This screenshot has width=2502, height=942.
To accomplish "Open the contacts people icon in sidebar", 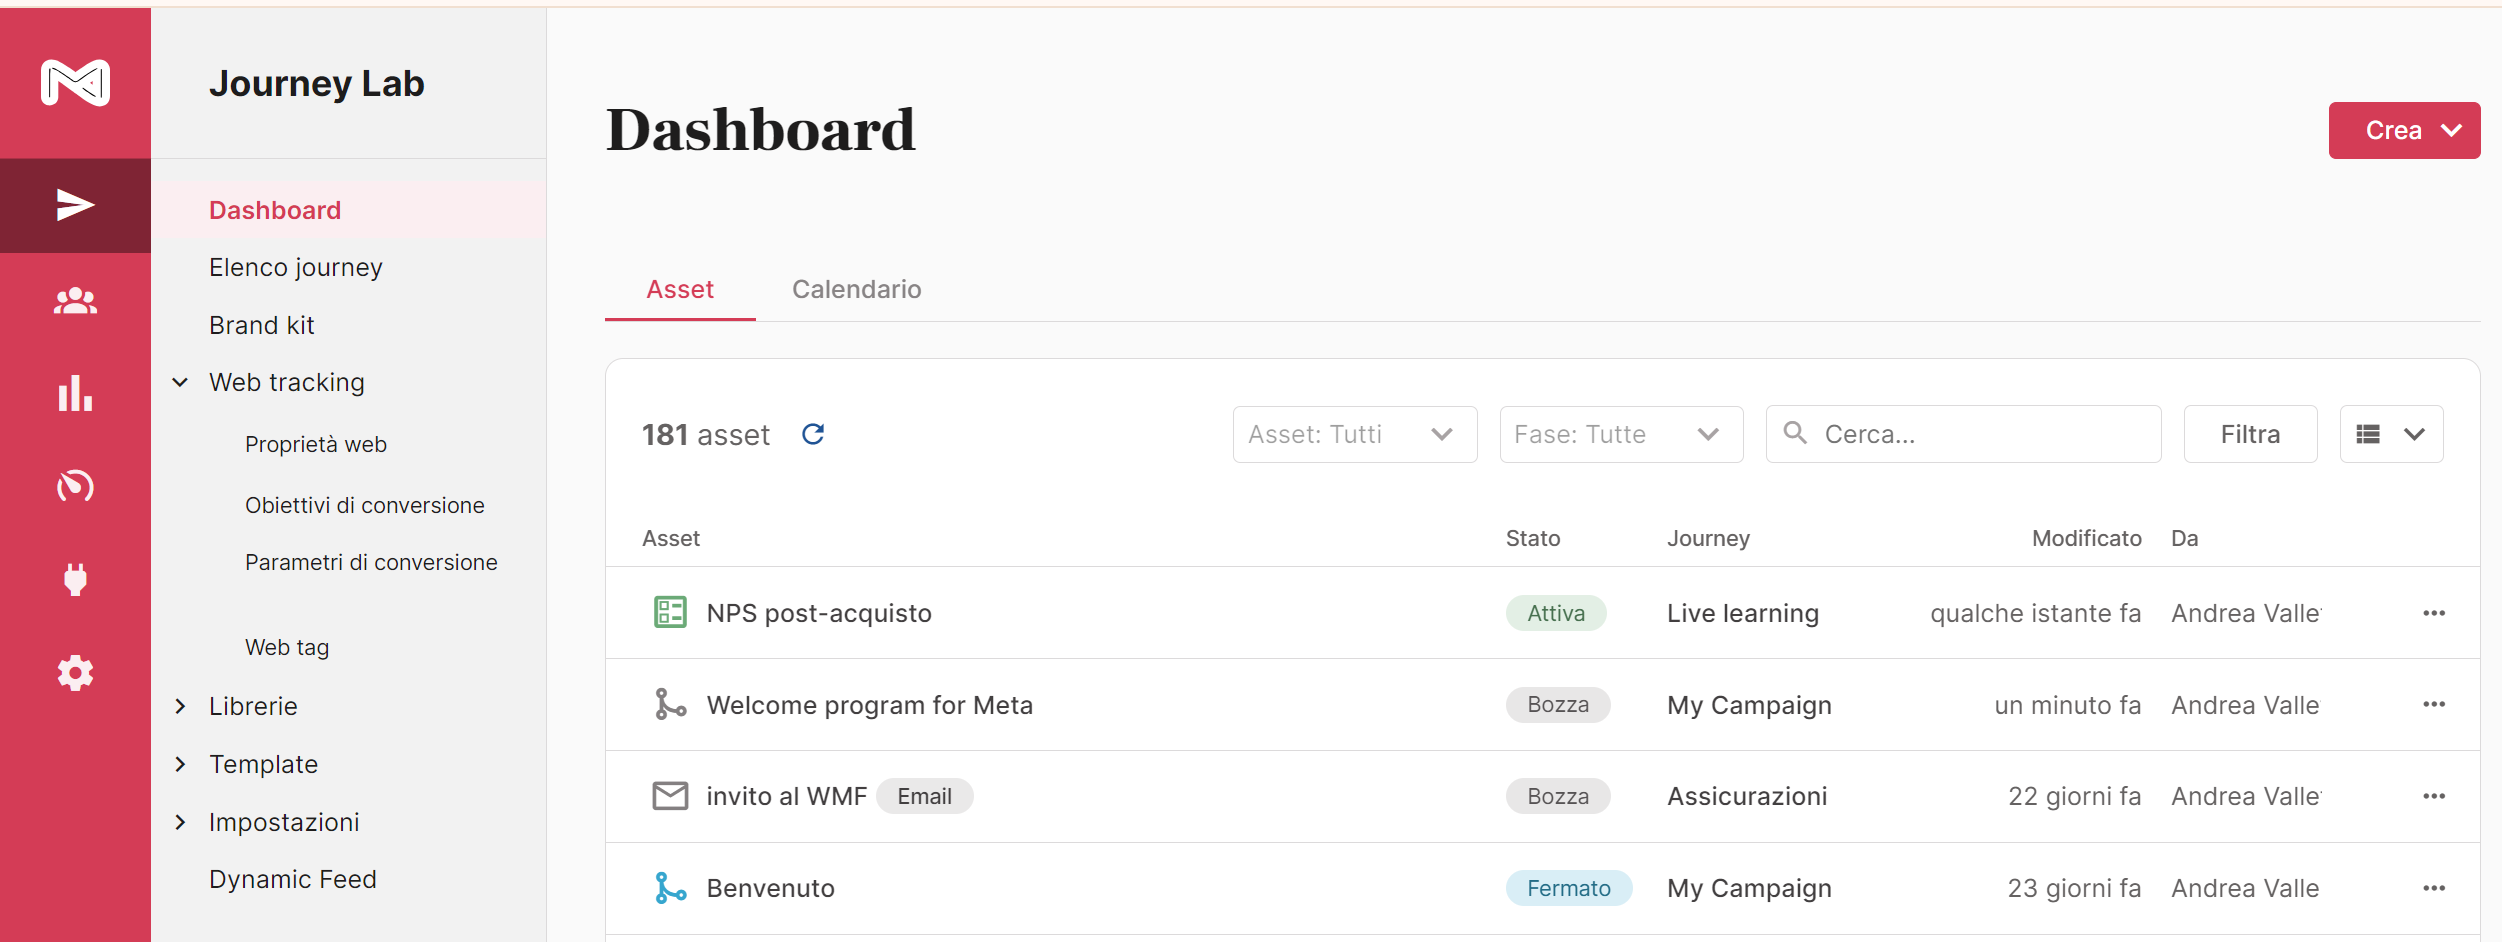I will pos(75,300).
